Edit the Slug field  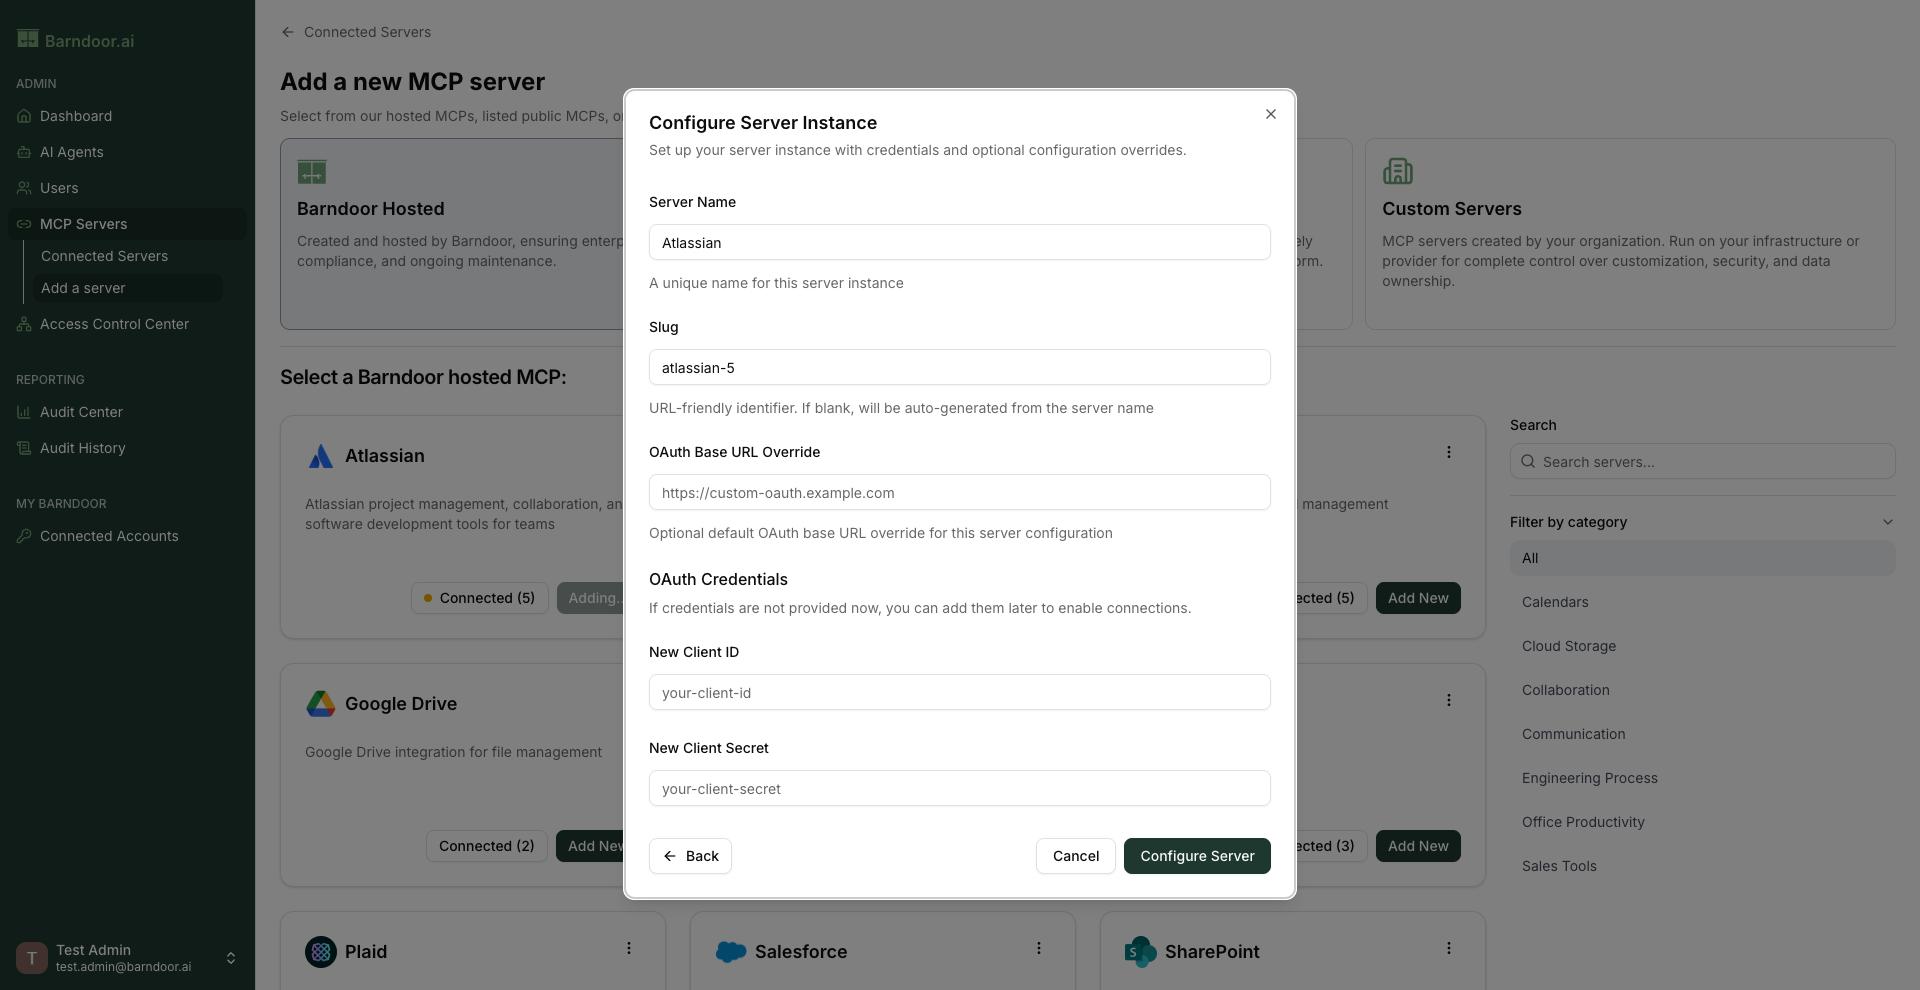pyautogui.click(x=960, y=367)
